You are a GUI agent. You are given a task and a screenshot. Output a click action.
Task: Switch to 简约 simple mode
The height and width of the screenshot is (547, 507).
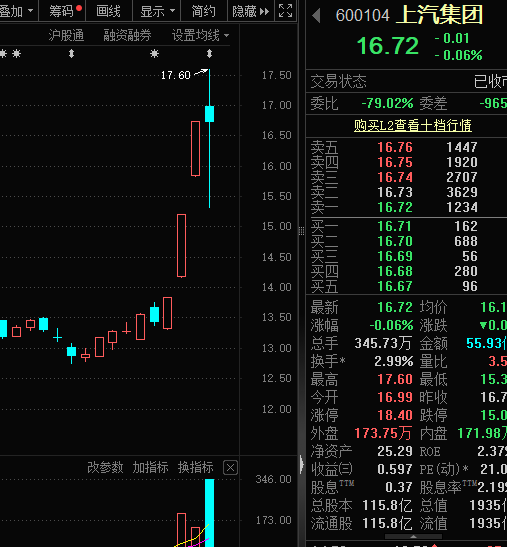tap(203, 12)
